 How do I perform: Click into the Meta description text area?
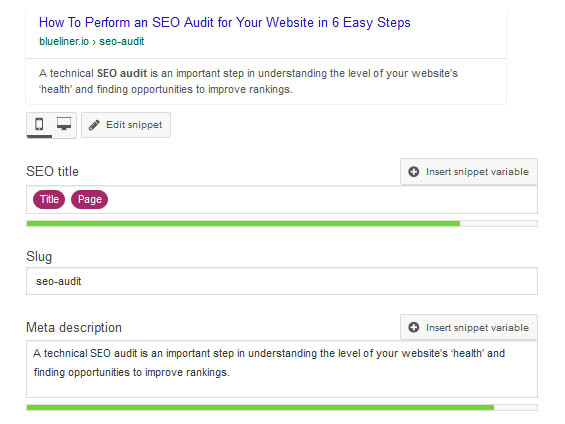pos(282,369)
